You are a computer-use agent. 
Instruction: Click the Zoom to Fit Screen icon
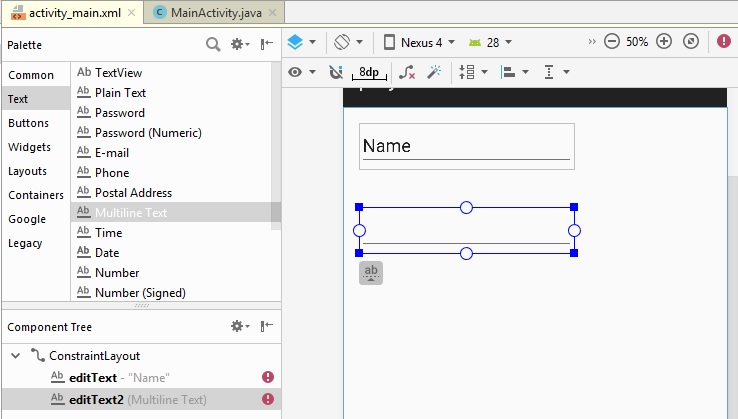[x=690, y=42]
